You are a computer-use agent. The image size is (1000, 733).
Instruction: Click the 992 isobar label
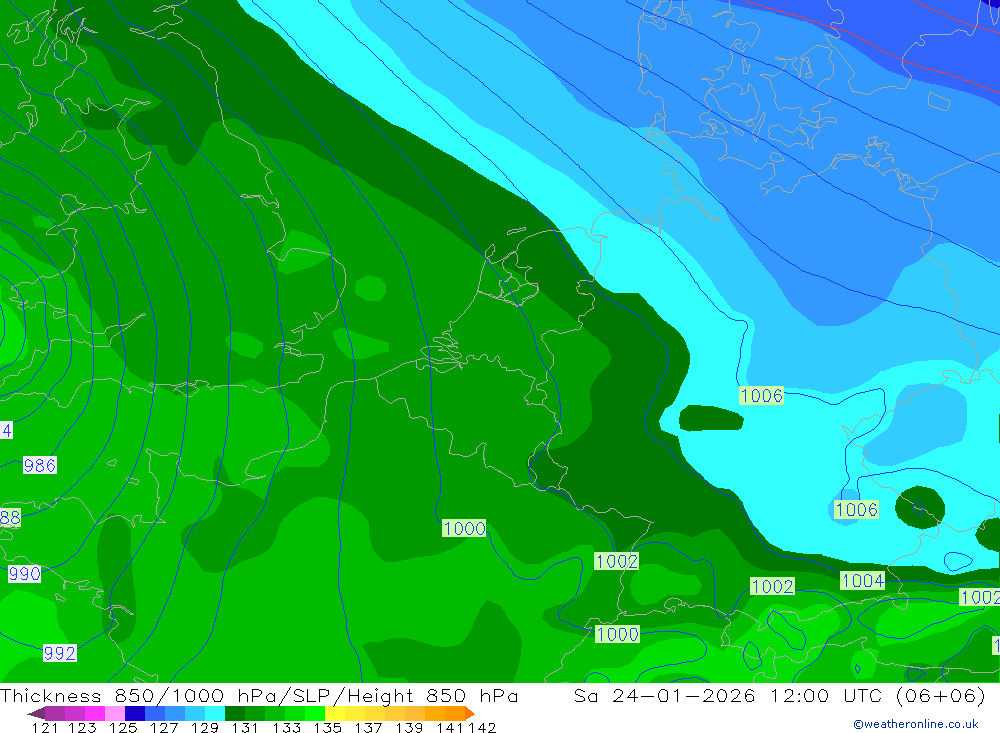click(60, 653)
